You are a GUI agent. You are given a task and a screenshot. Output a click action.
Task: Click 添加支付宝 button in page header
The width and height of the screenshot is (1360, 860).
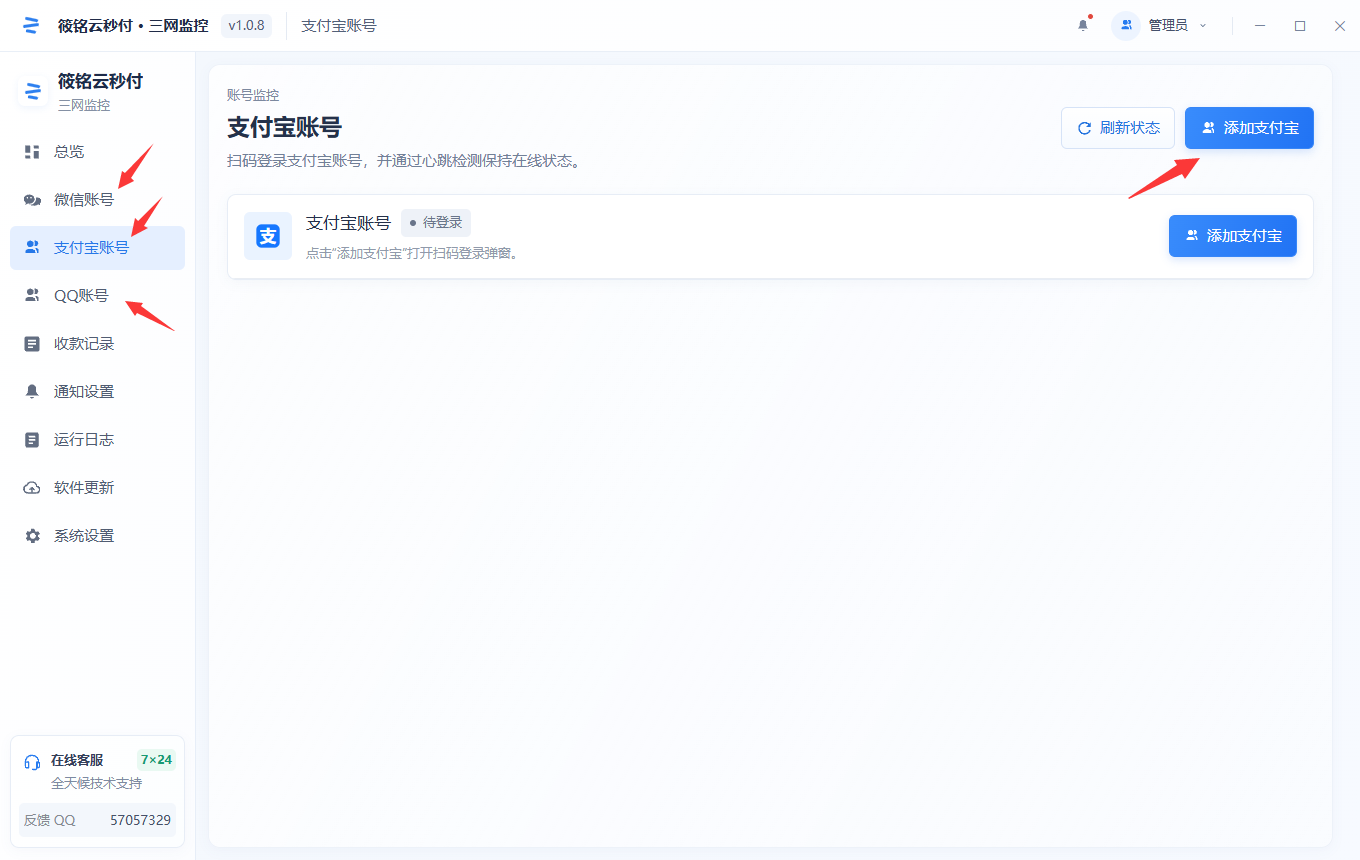point(1249,128)
